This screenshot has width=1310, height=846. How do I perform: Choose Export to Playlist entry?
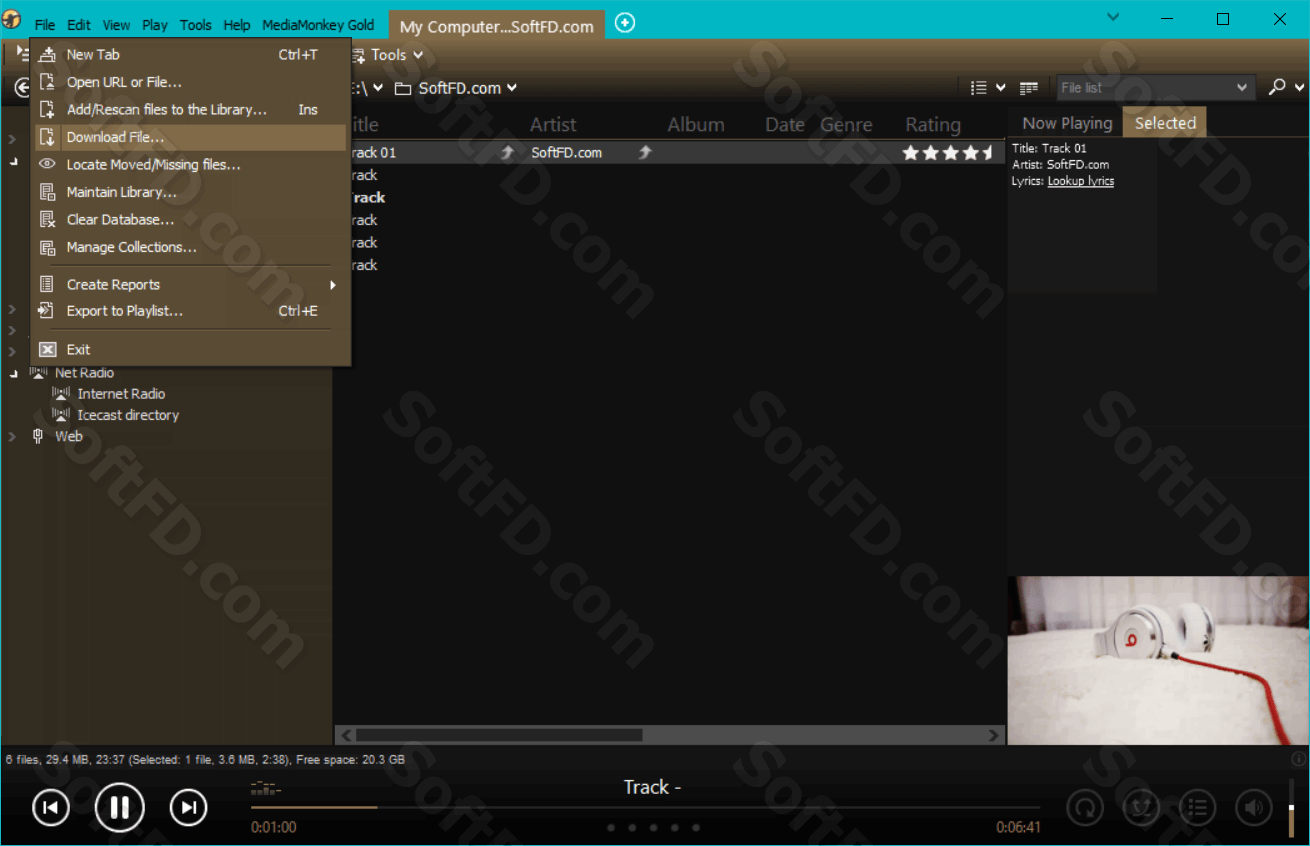pyautogui.click(x=191, y=311)
